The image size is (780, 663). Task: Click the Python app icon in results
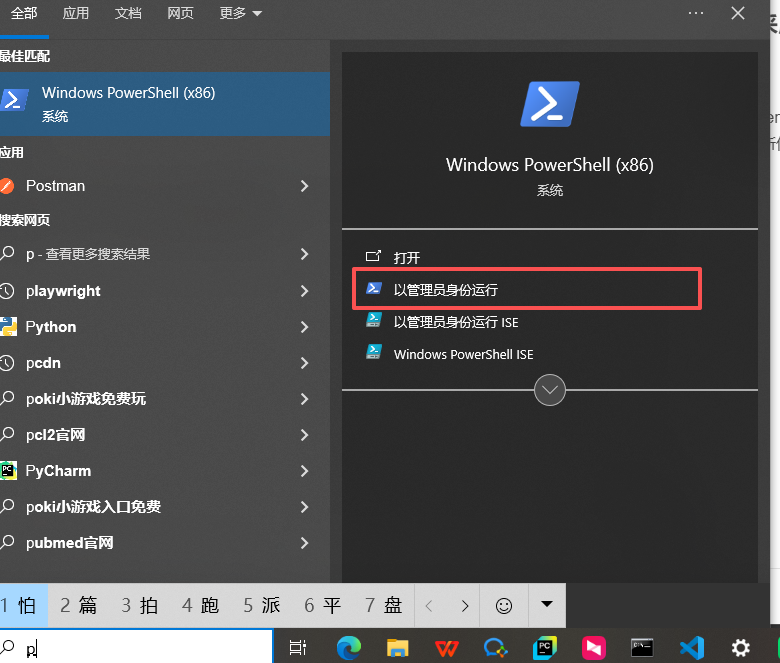[x=8, y=327]
